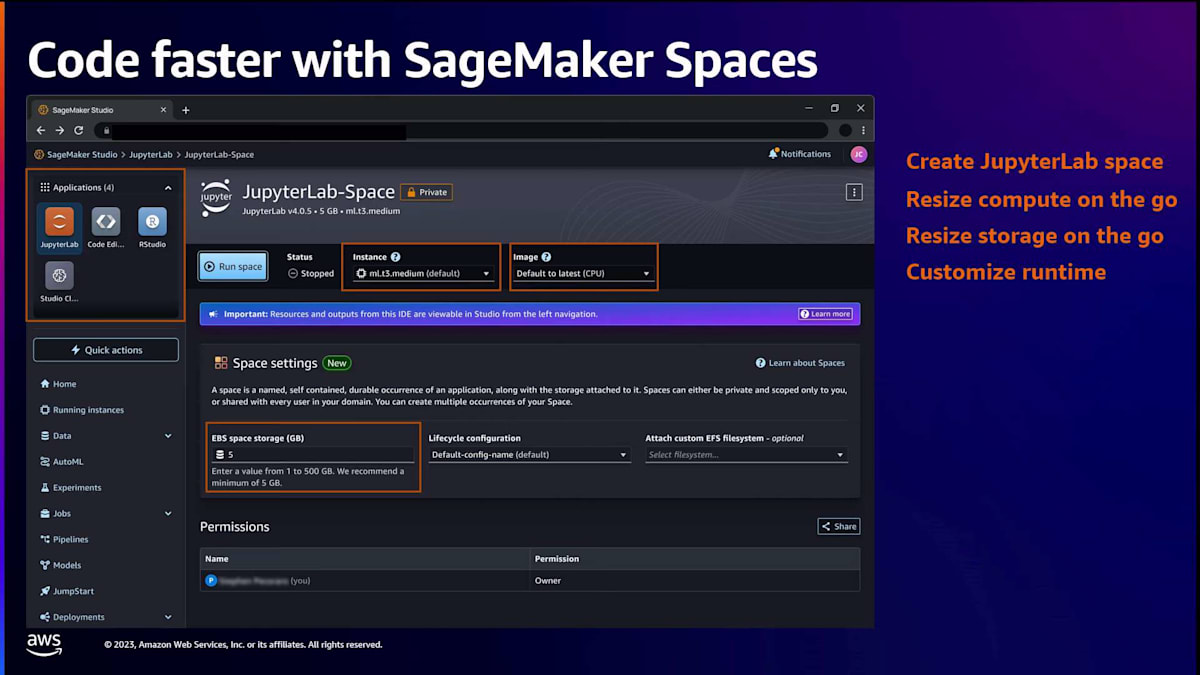Open Notifications bell
This screenshot has width=1200, height=675.
point(773,154)
